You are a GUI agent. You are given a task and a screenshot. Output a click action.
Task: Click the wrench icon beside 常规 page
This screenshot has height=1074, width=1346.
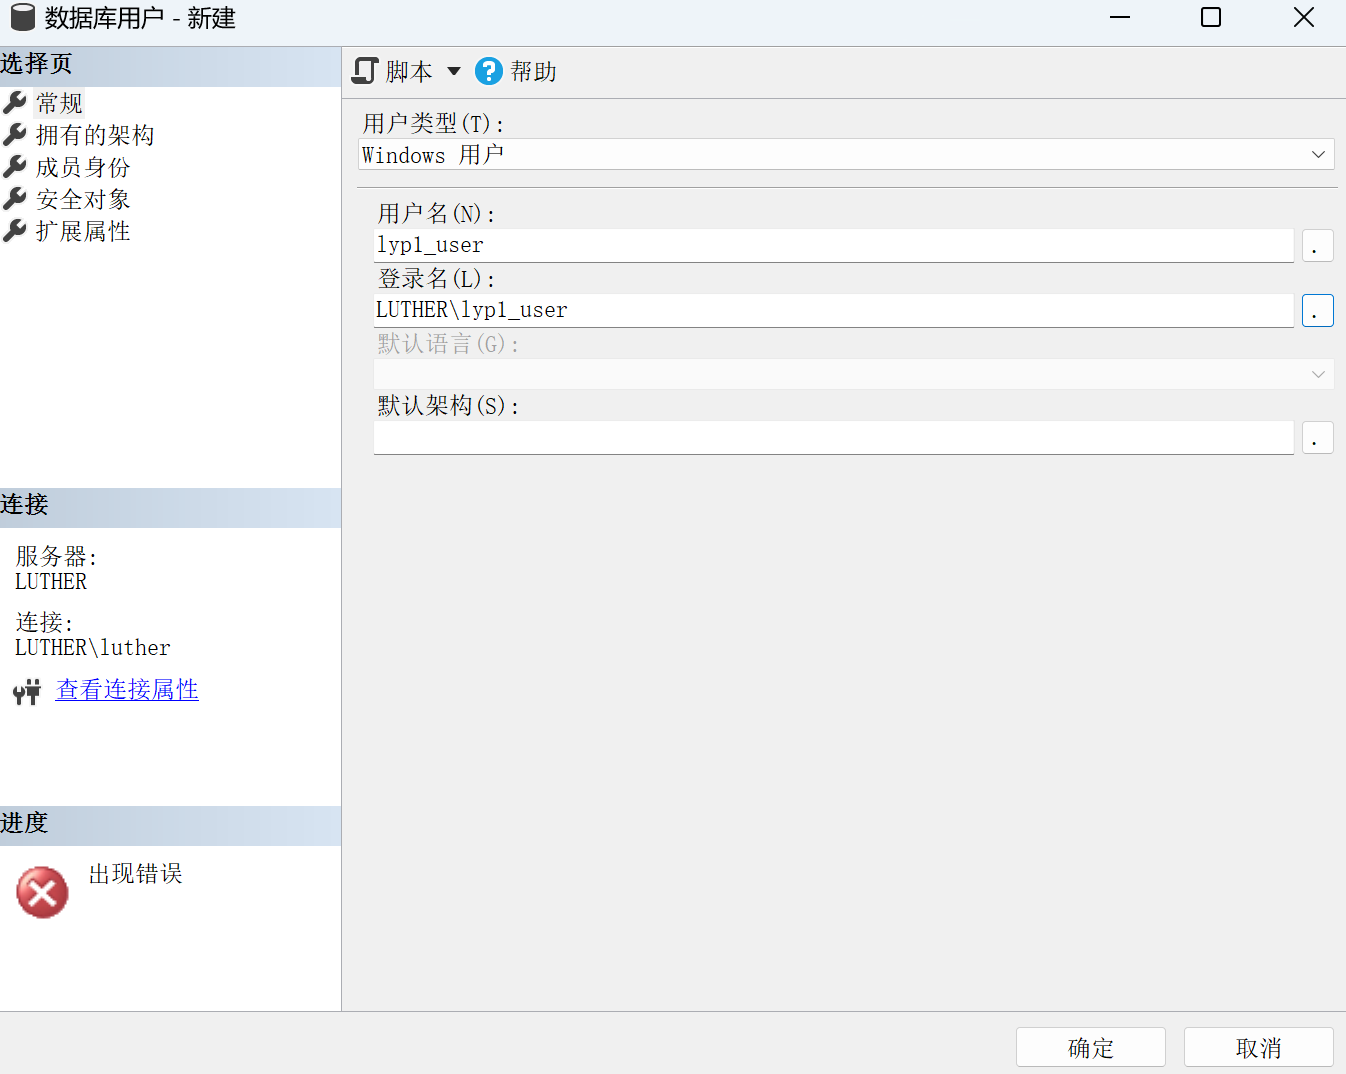pyautogui.click(x=14, y=102)
